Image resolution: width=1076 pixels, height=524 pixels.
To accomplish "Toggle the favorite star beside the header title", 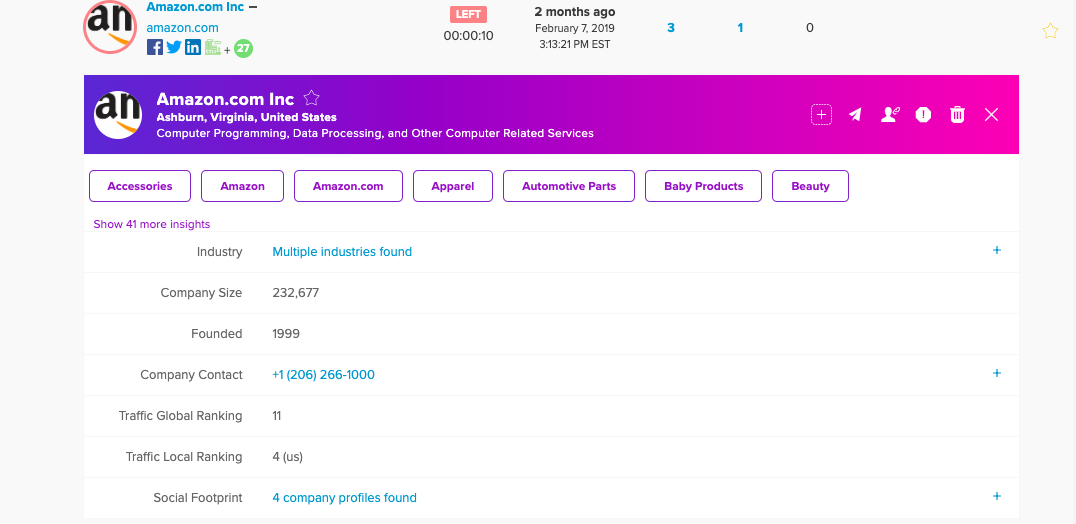I will 312,97.
